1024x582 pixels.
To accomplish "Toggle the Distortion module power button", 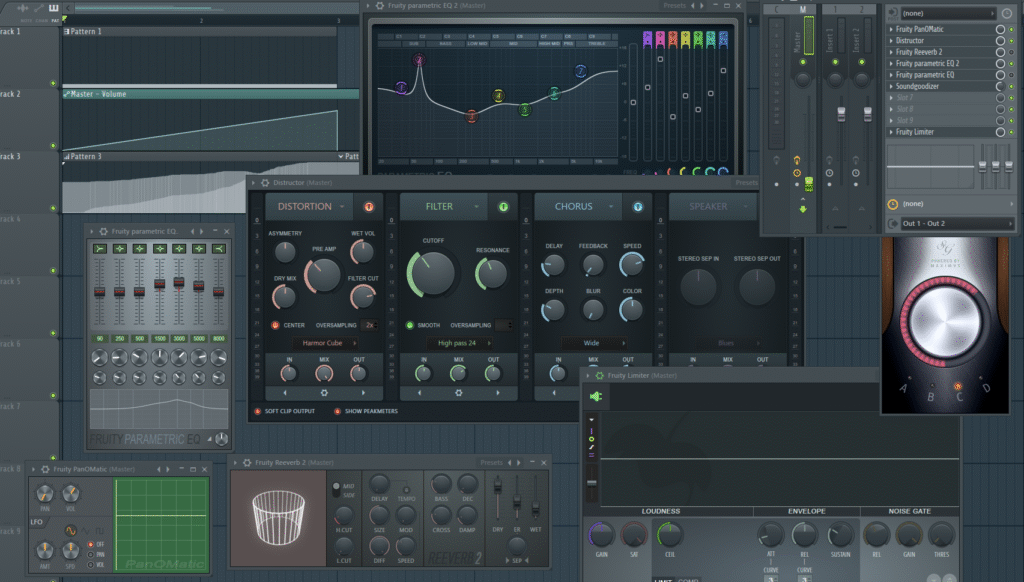I will pyautogui.click(x=368, y=207).
